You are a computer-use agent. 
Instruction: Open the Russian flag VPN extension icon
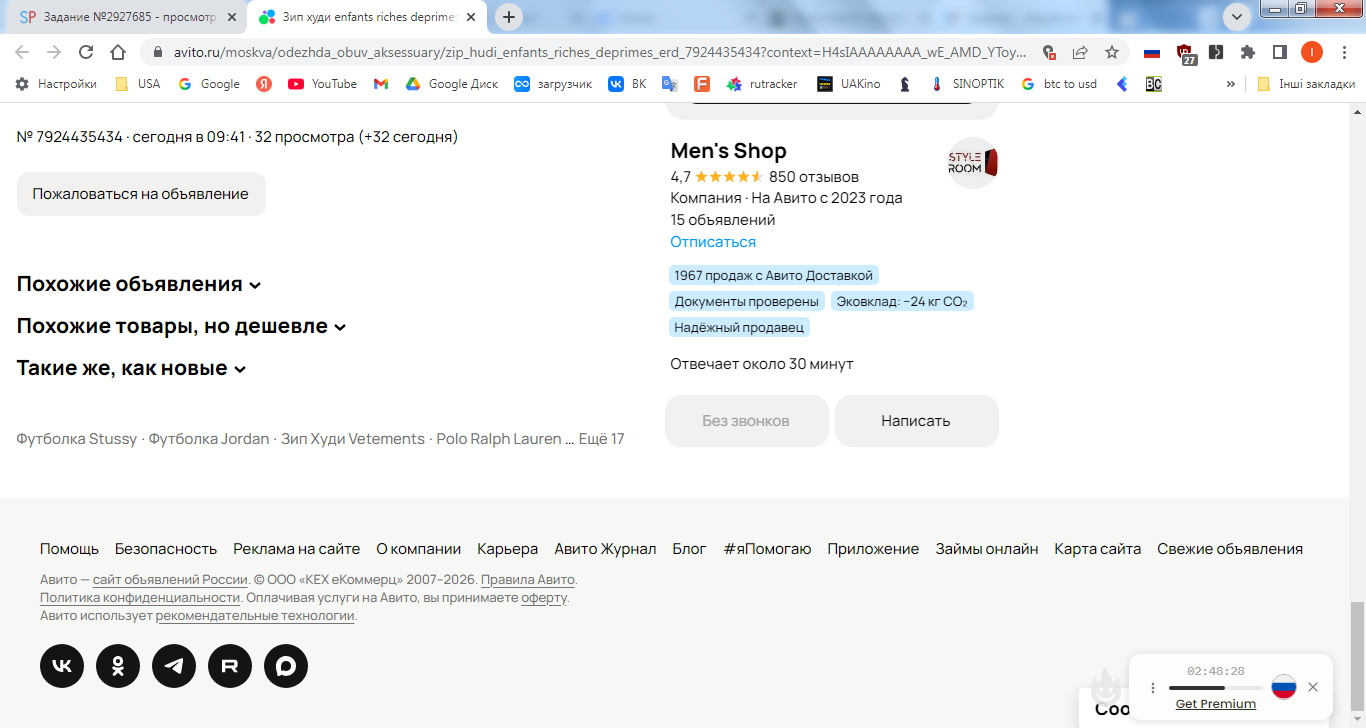[x=1152, y=52]
